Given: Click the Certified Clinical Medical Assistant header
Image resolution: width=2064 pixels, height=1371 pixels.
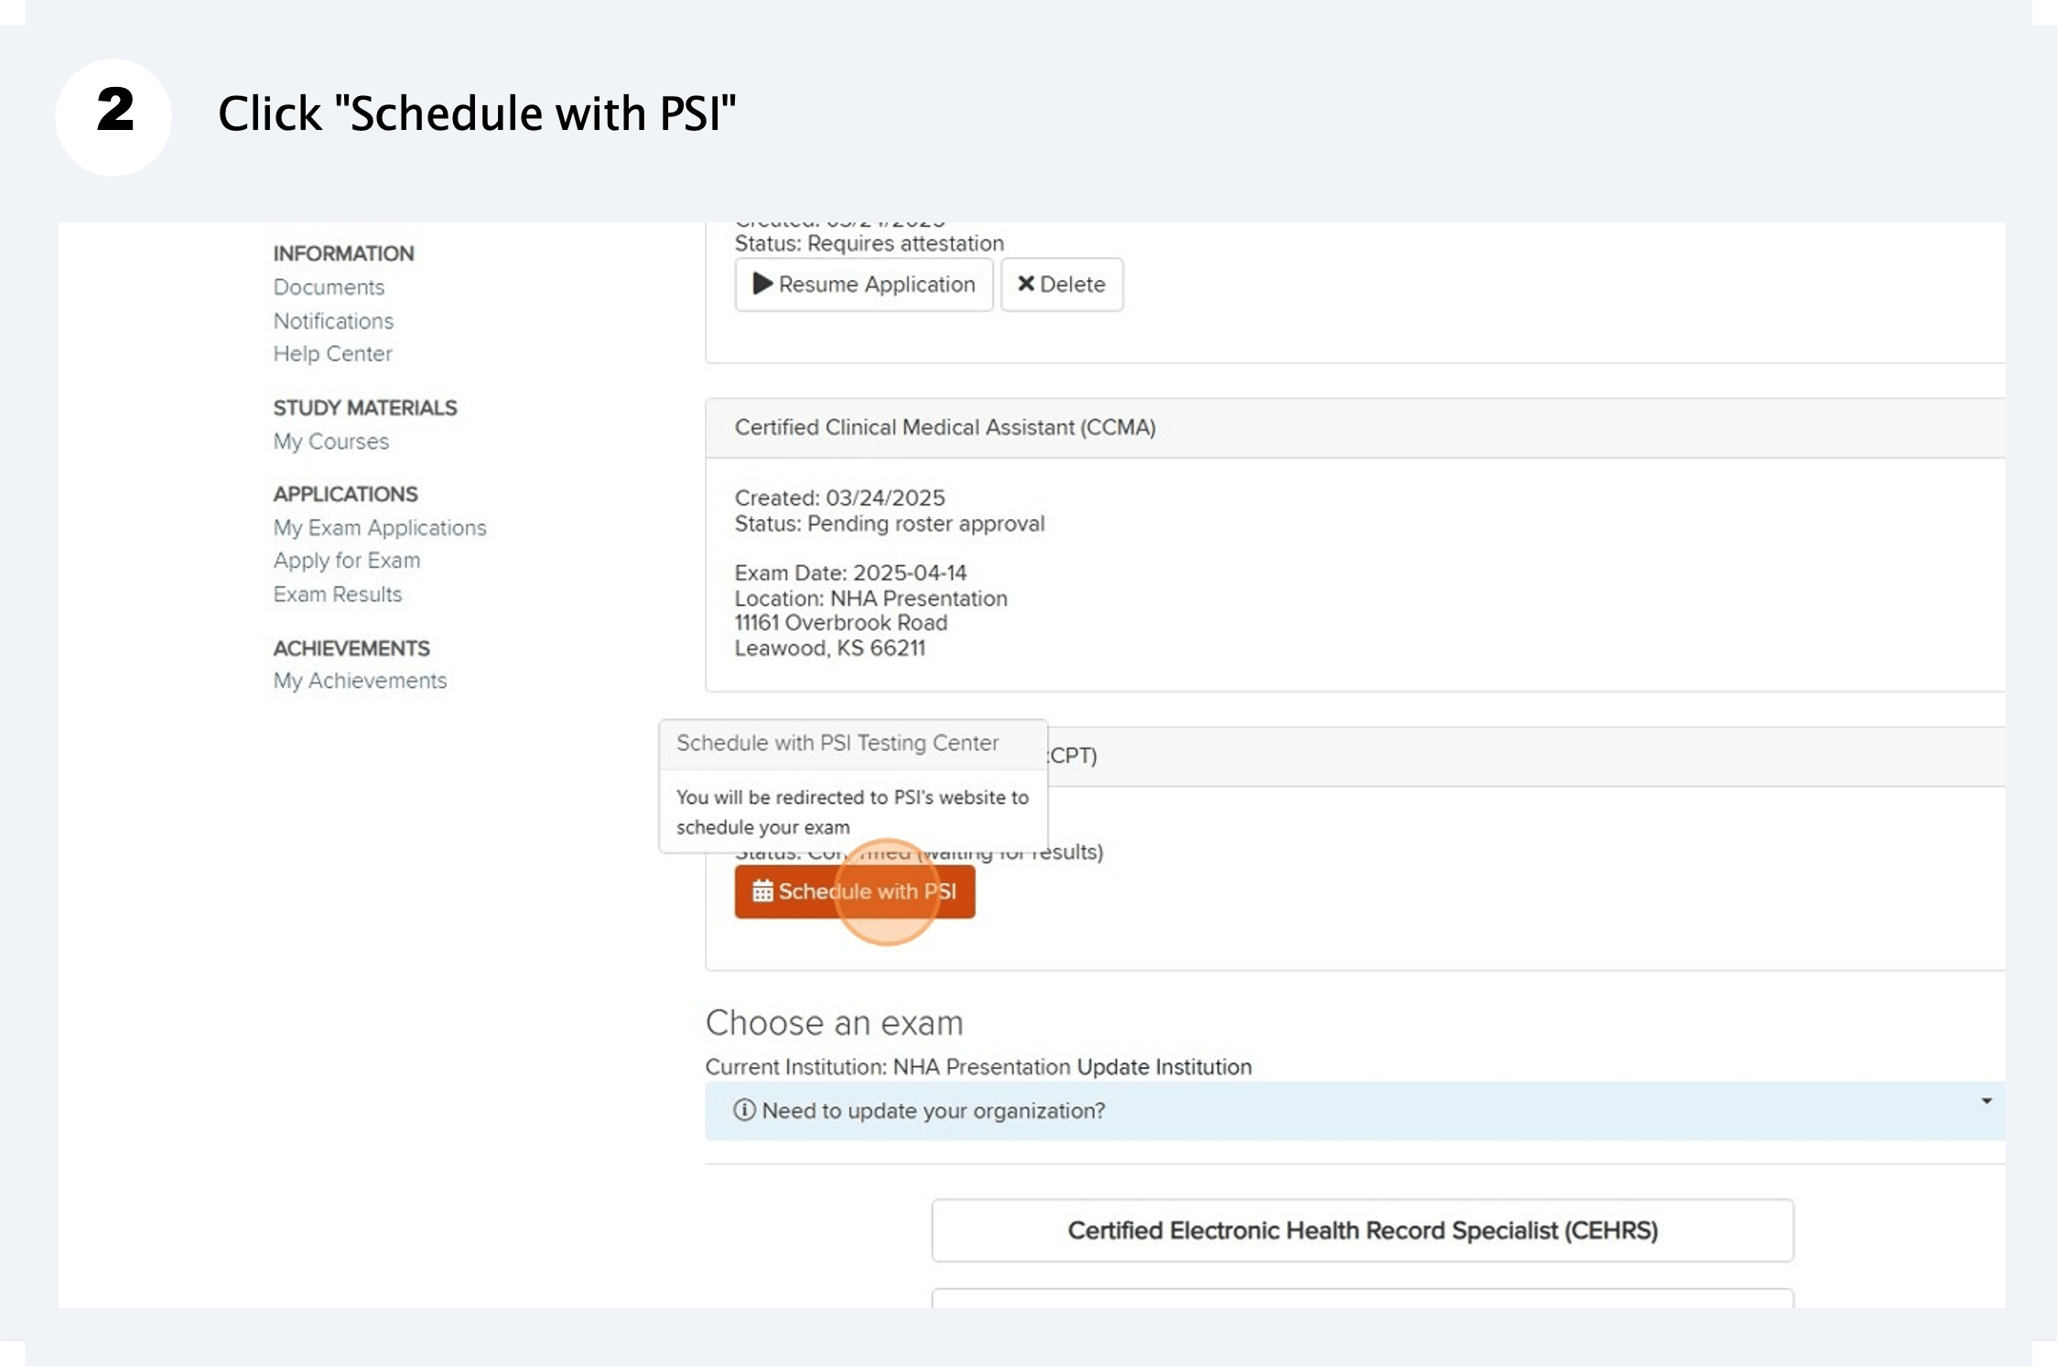Looking at the screenshot, I should tap(944, 427).
